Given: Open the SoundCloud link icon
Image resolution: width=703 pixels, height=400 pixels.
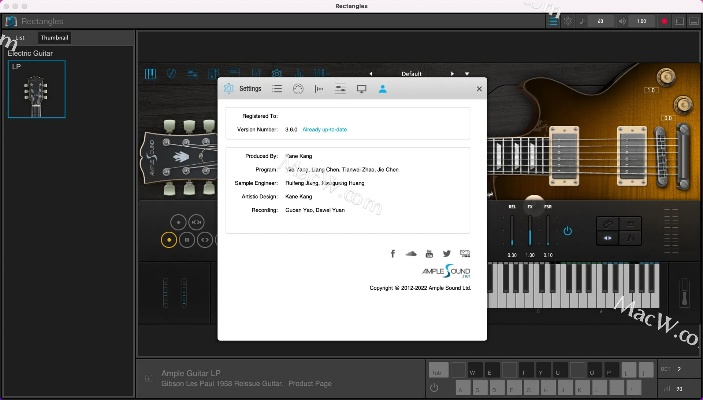Looking at the screenshot, I should coord(410,254).
